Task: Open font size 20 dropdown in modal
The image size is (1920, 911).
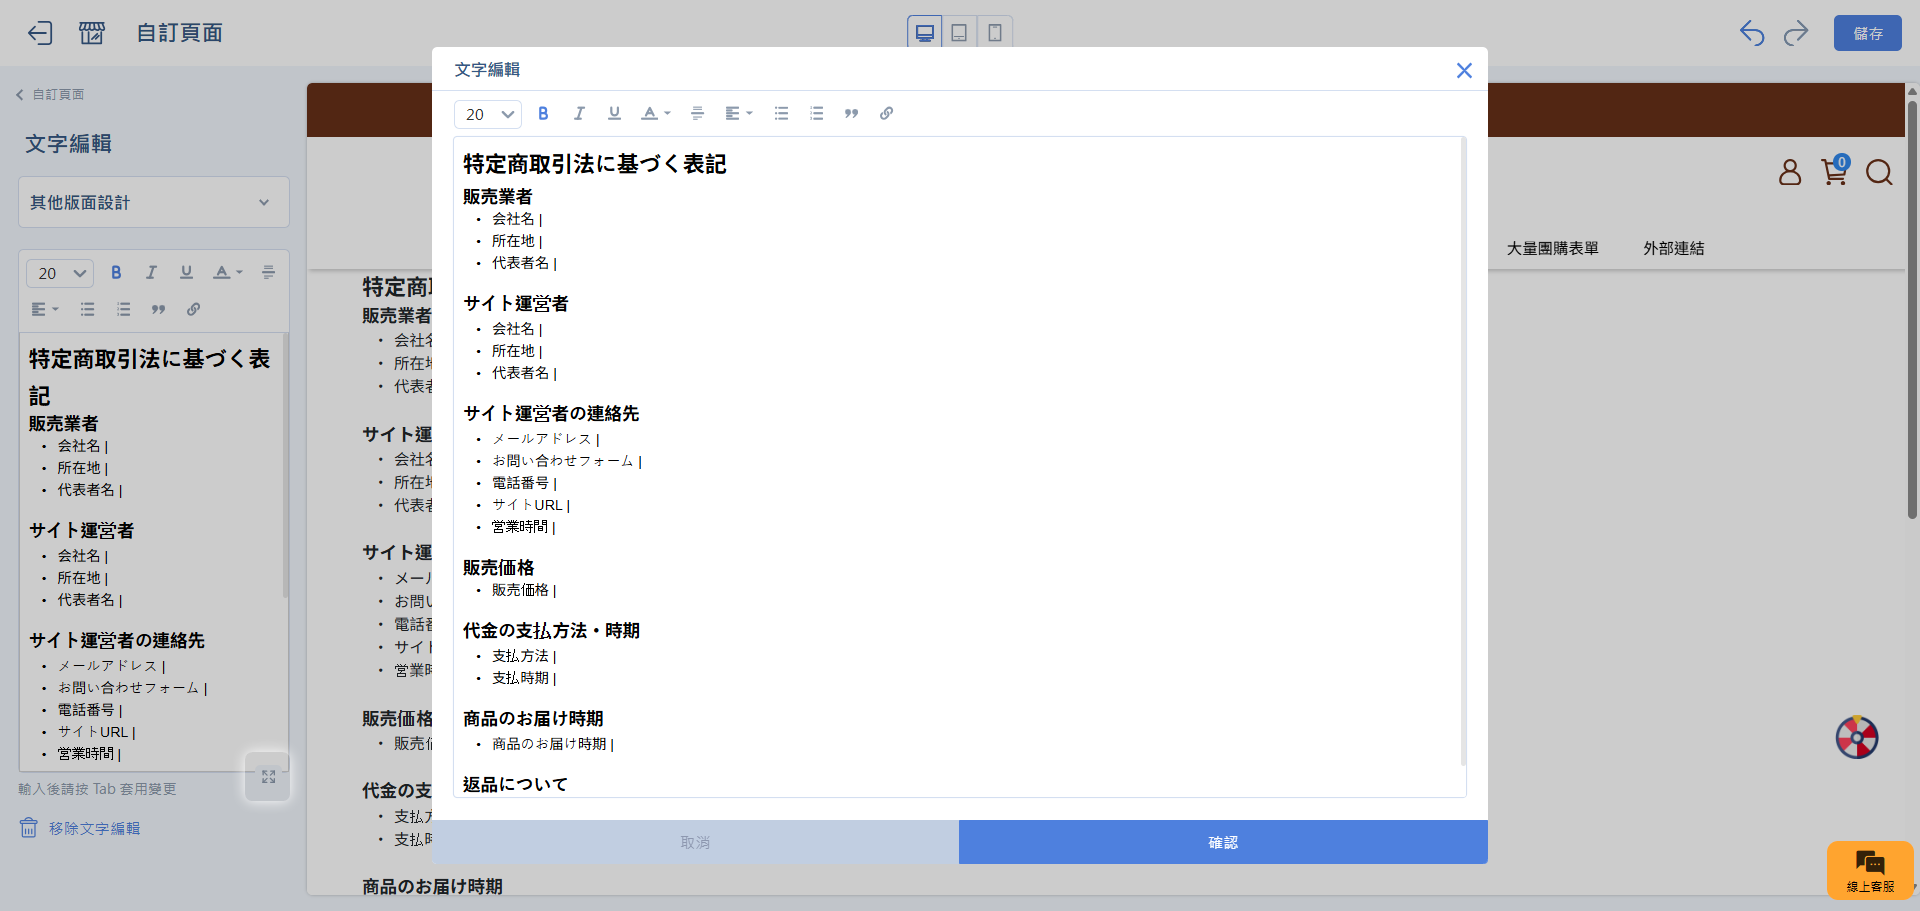Action: (x=488, y=115)
